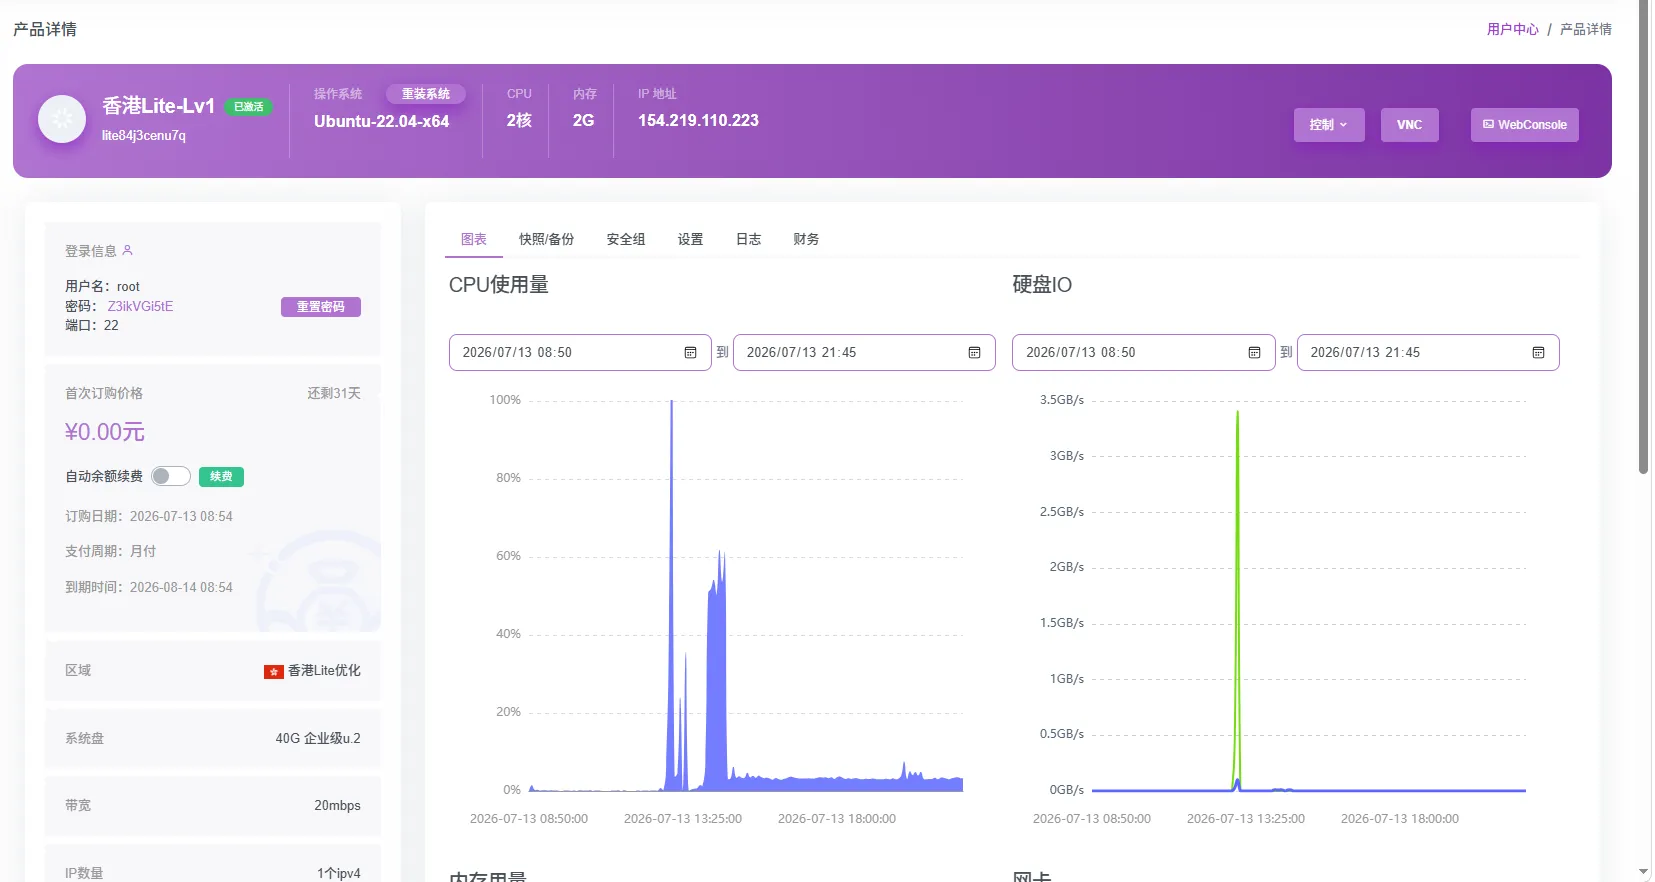Open the 财务 tab
This screenshot has width=1655, height=882.
coord(806,239)
